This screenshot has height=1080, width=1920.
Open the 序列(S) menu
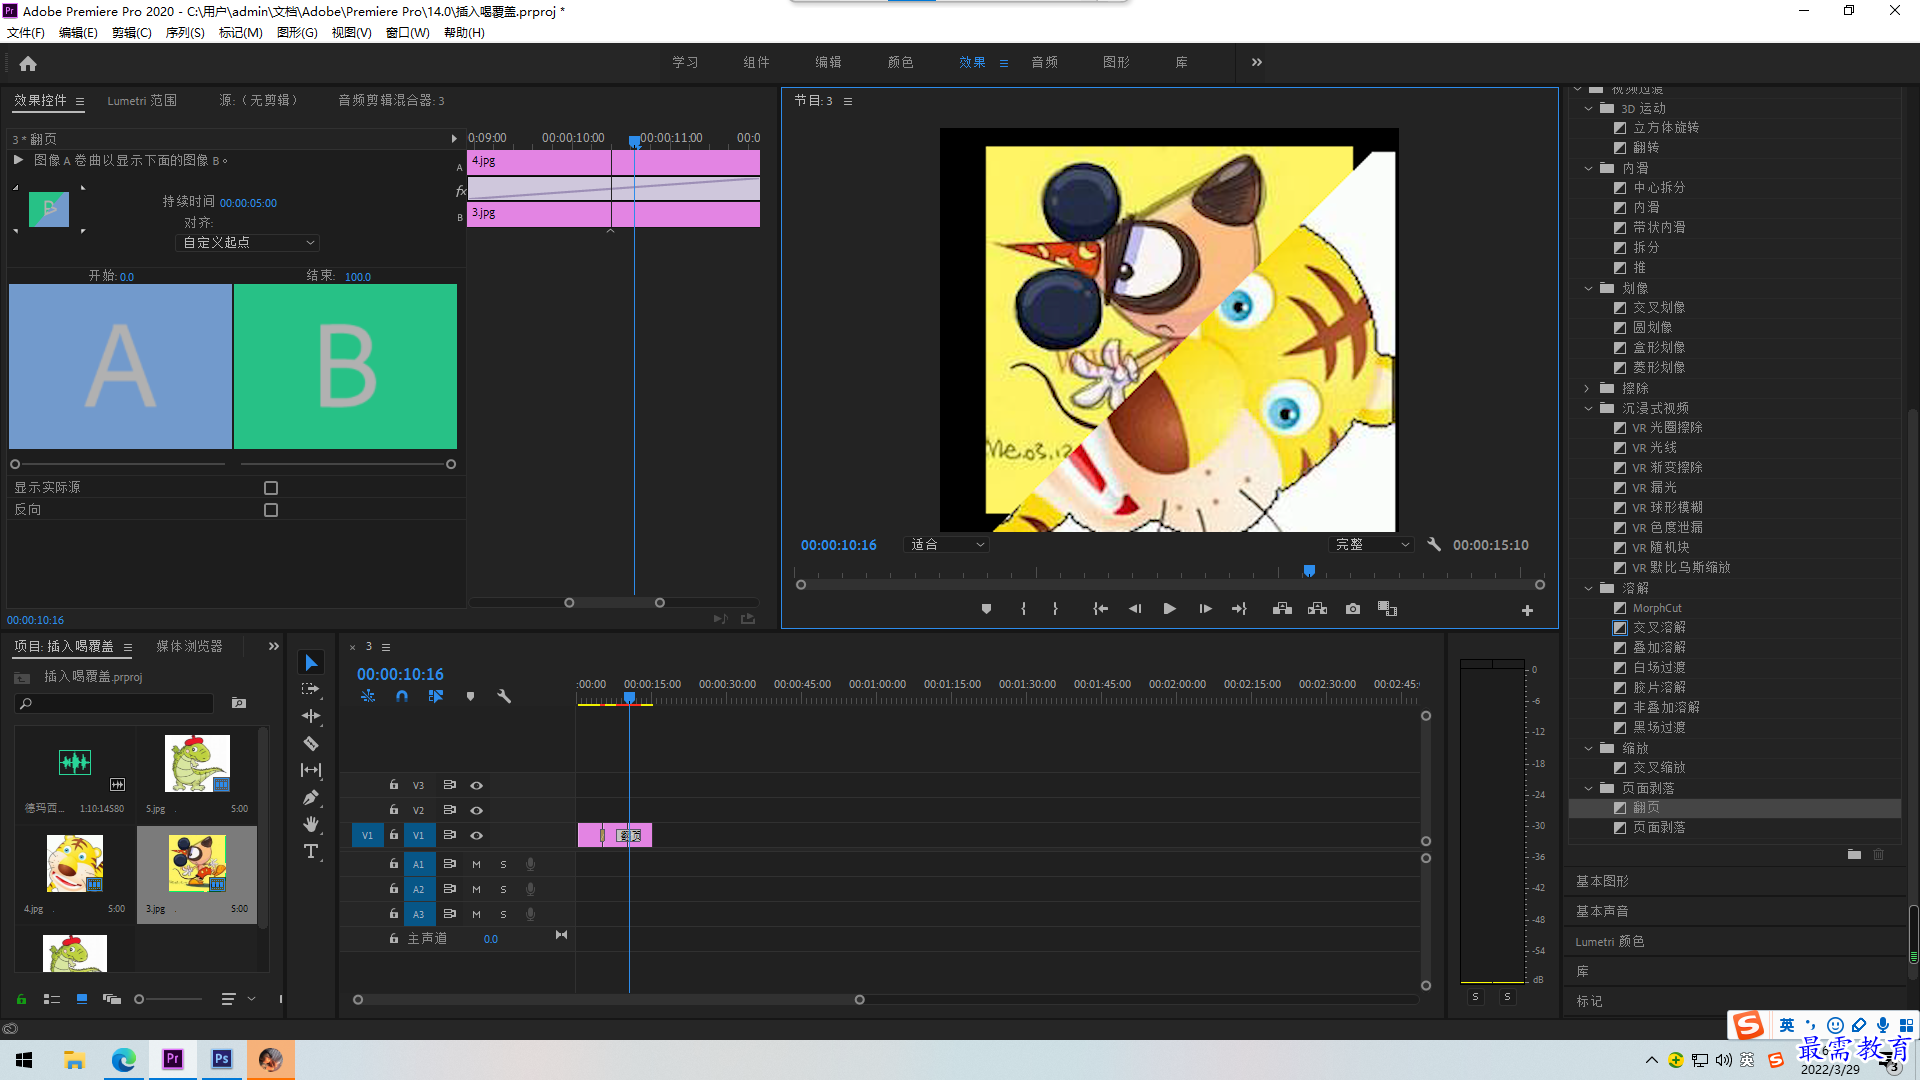tap(185, 33)
